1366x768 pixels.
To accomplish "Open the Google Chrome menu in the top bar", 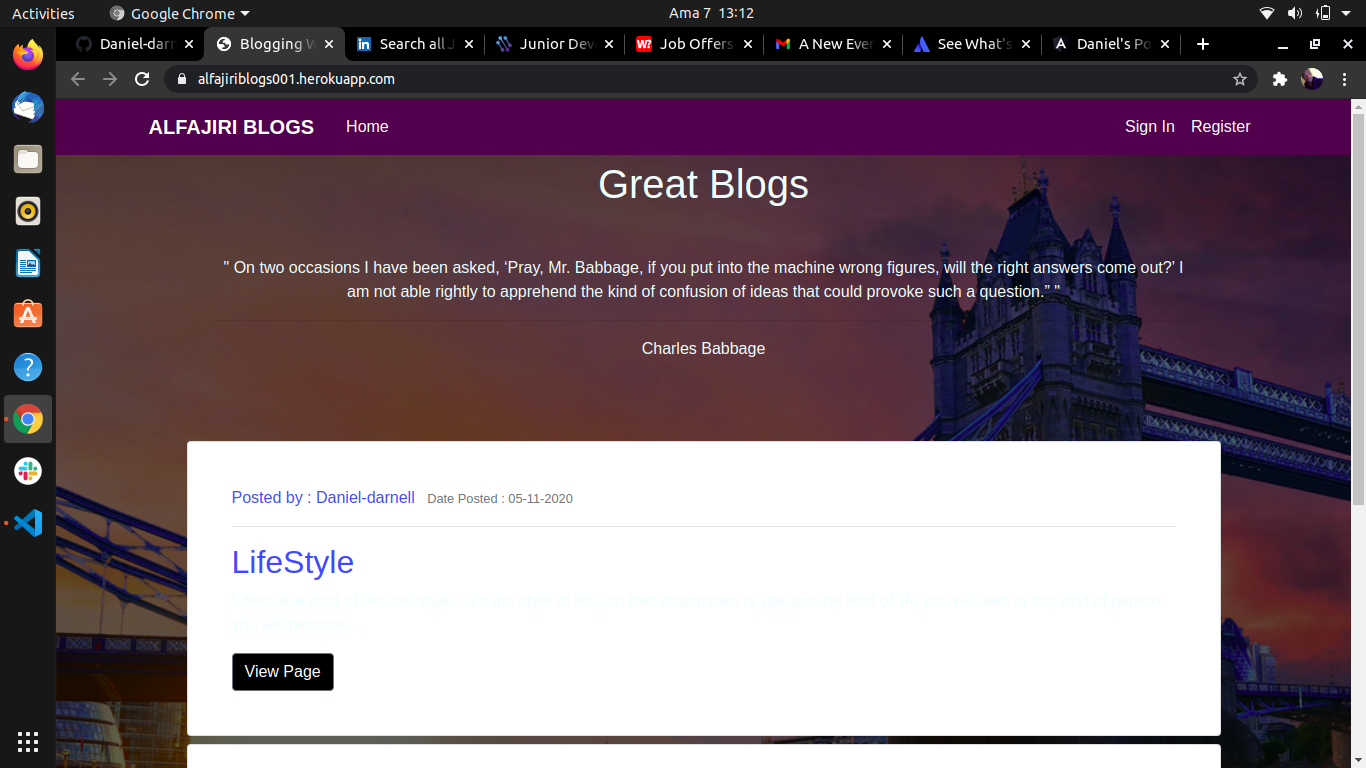I will [178, 13].
